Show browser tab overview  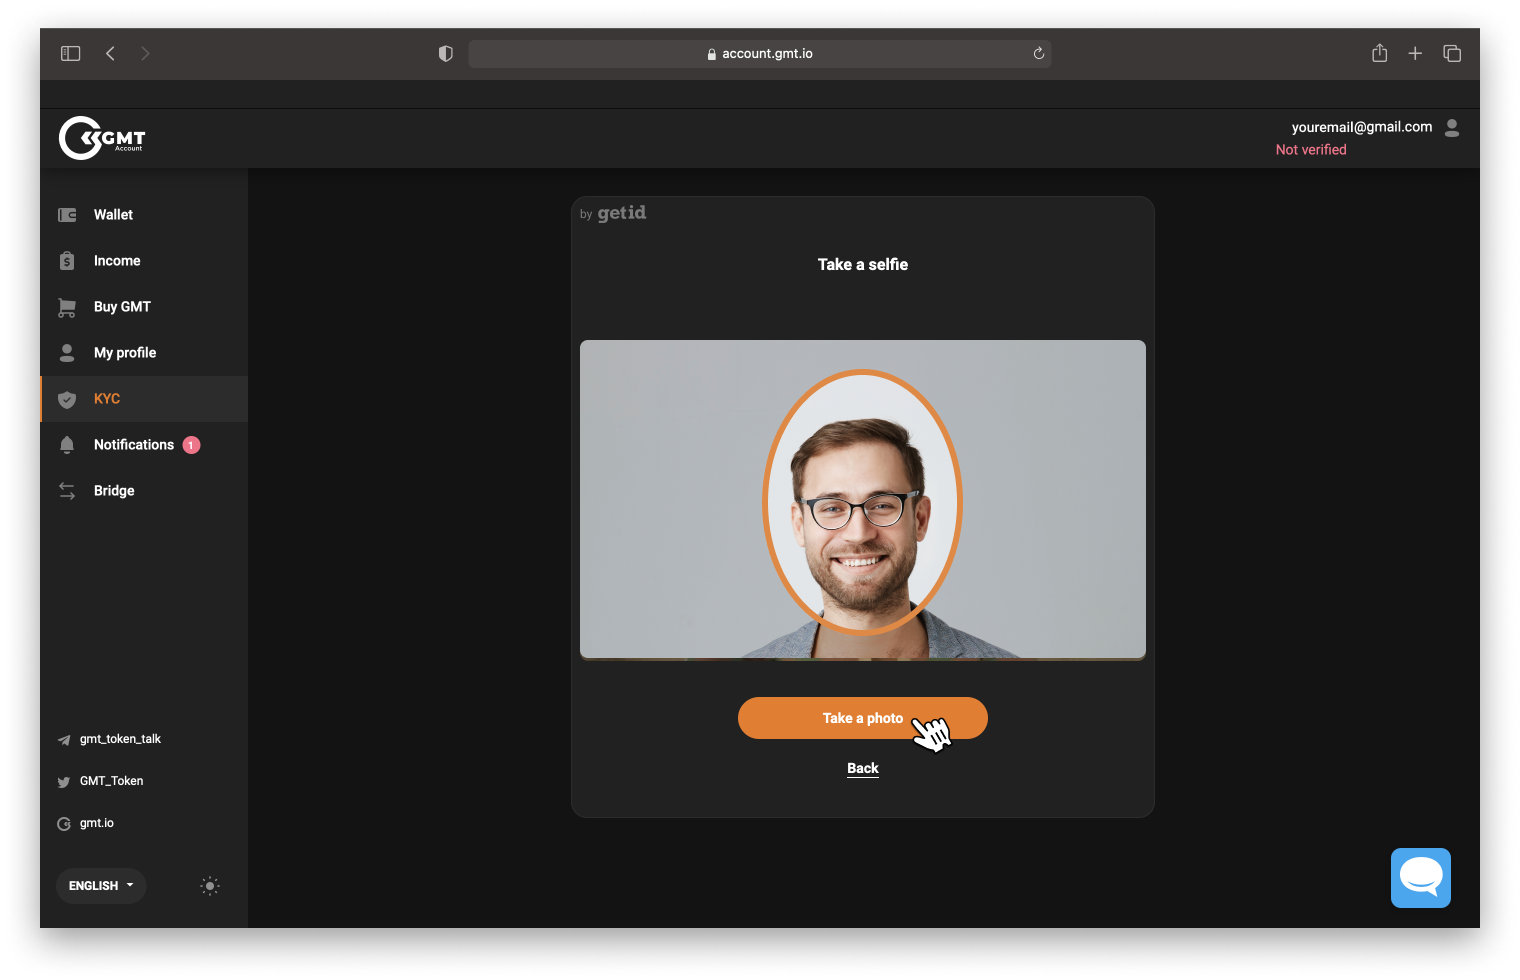[x=1452, y=54]
